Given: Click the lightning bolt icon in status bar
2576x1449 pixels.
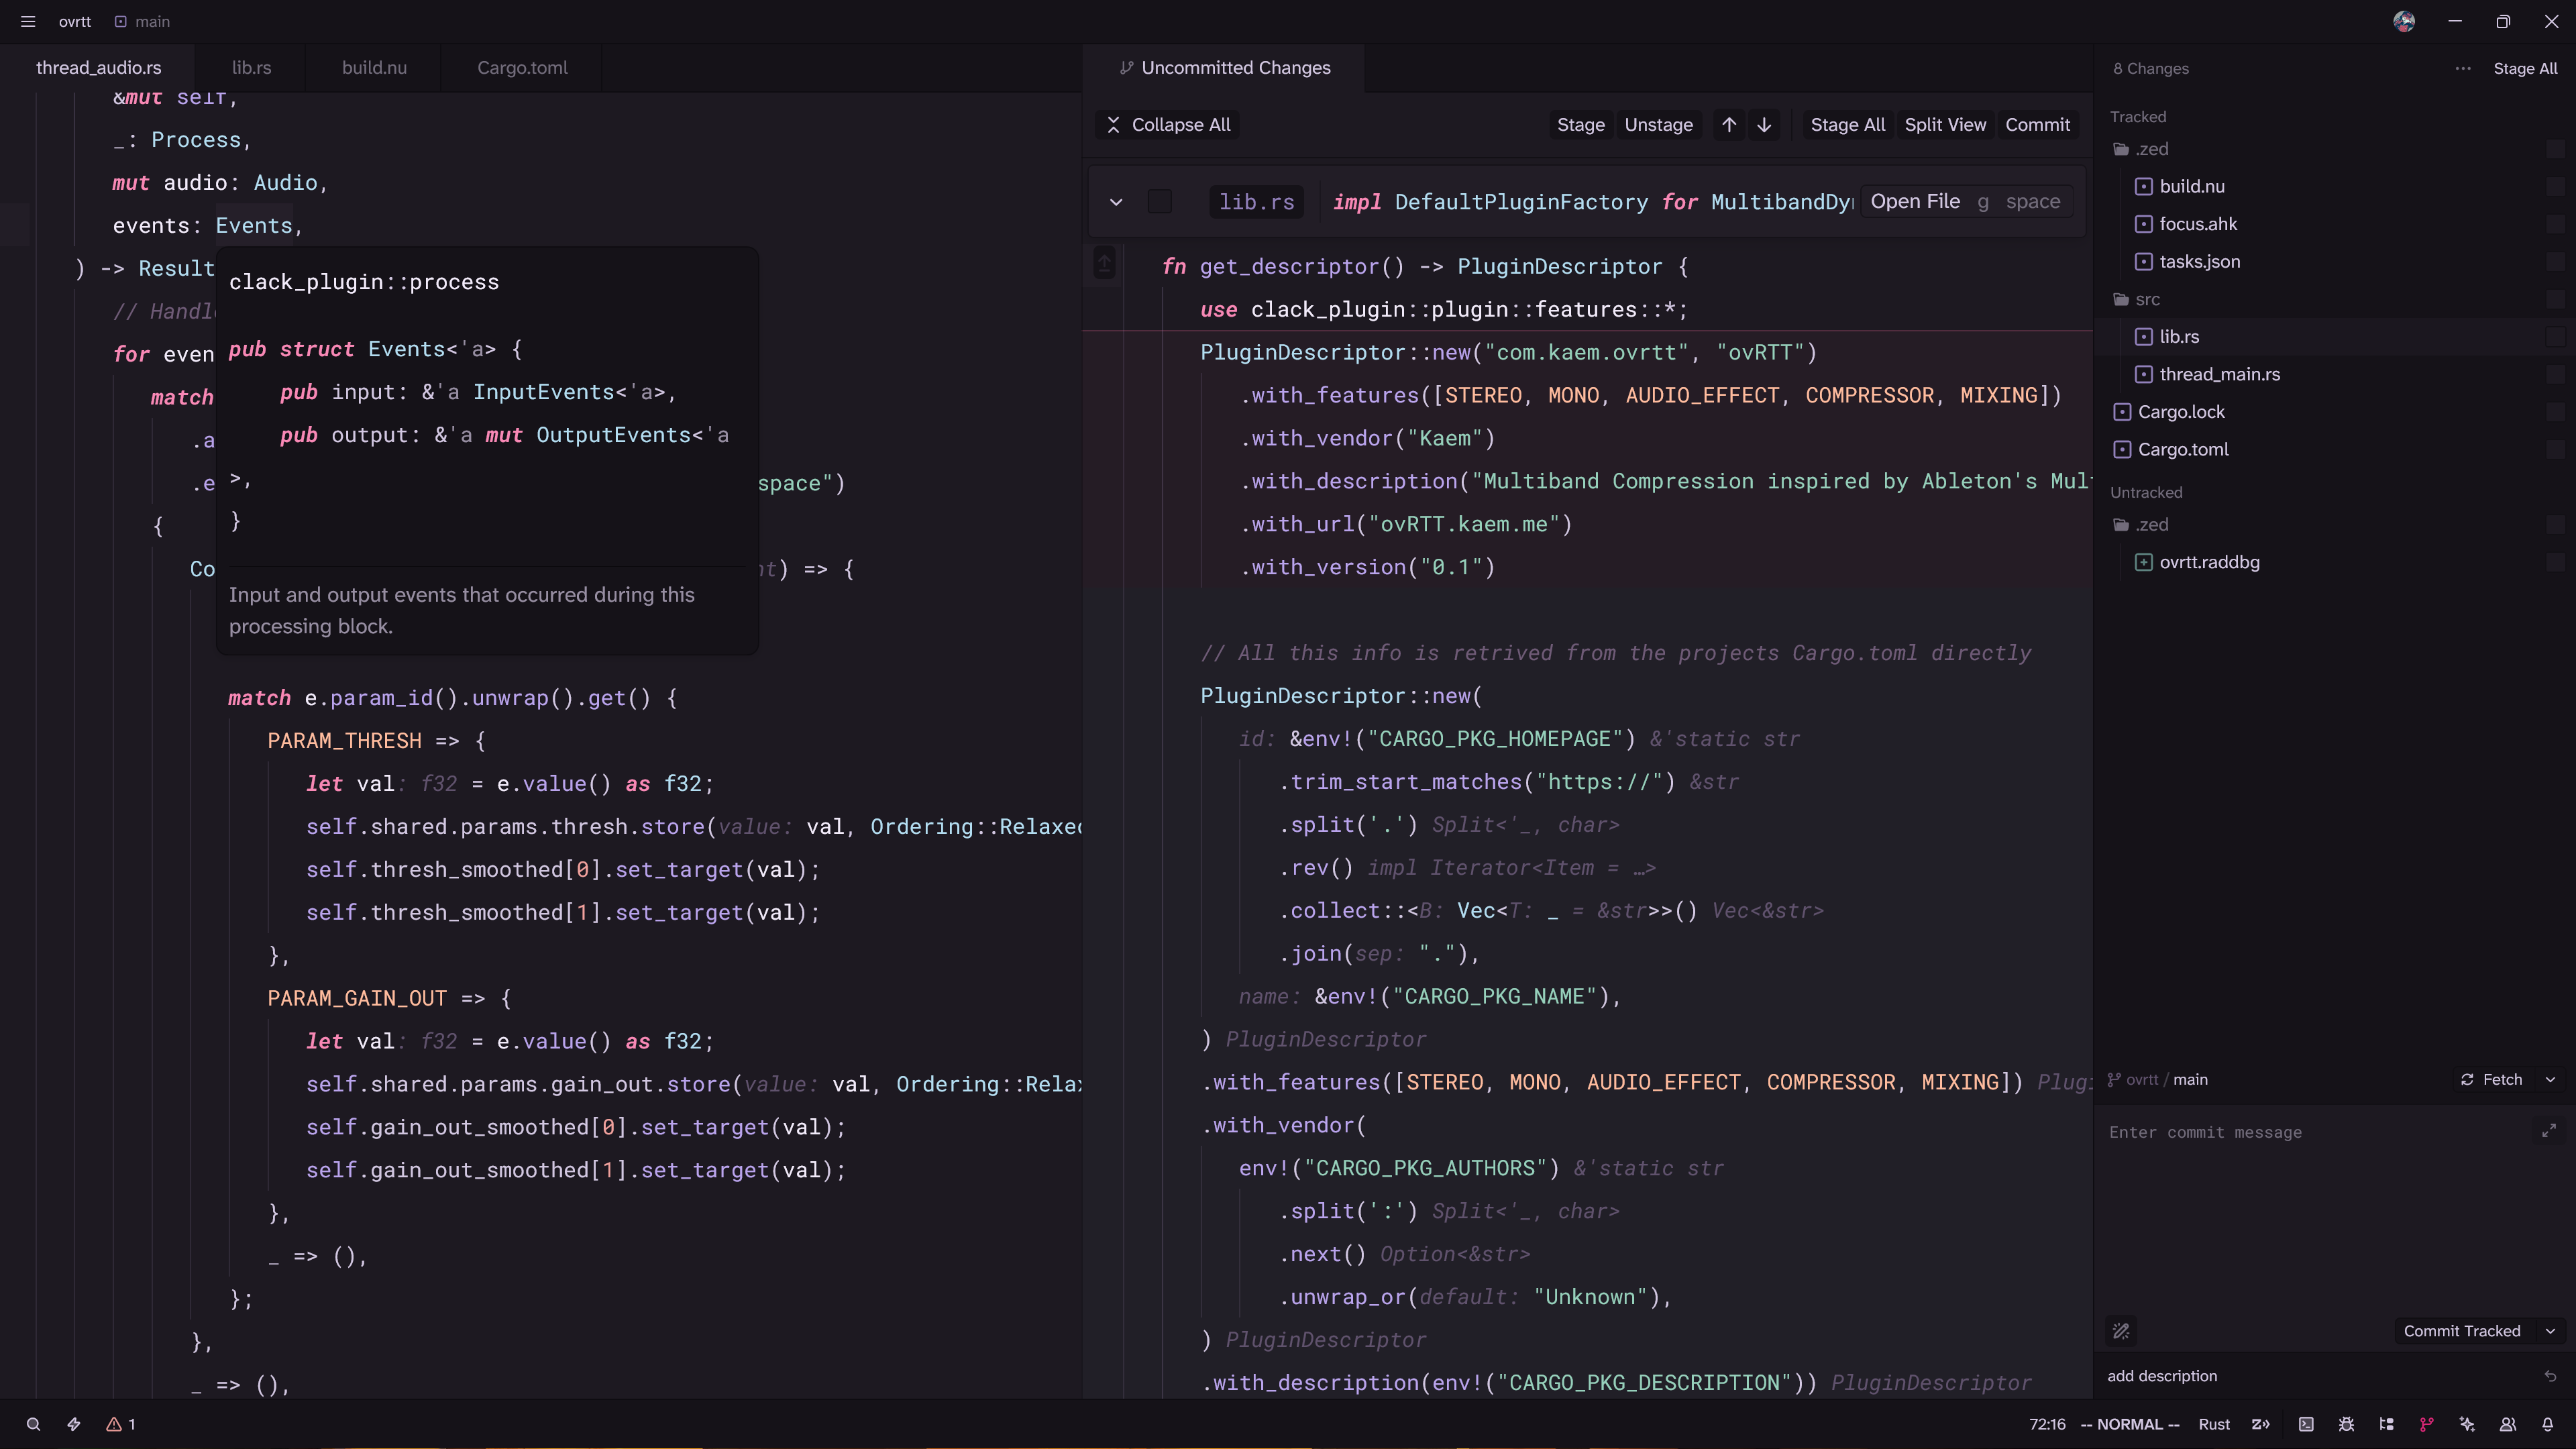Looking at the screenshot, I should [x=74, y=1424].
